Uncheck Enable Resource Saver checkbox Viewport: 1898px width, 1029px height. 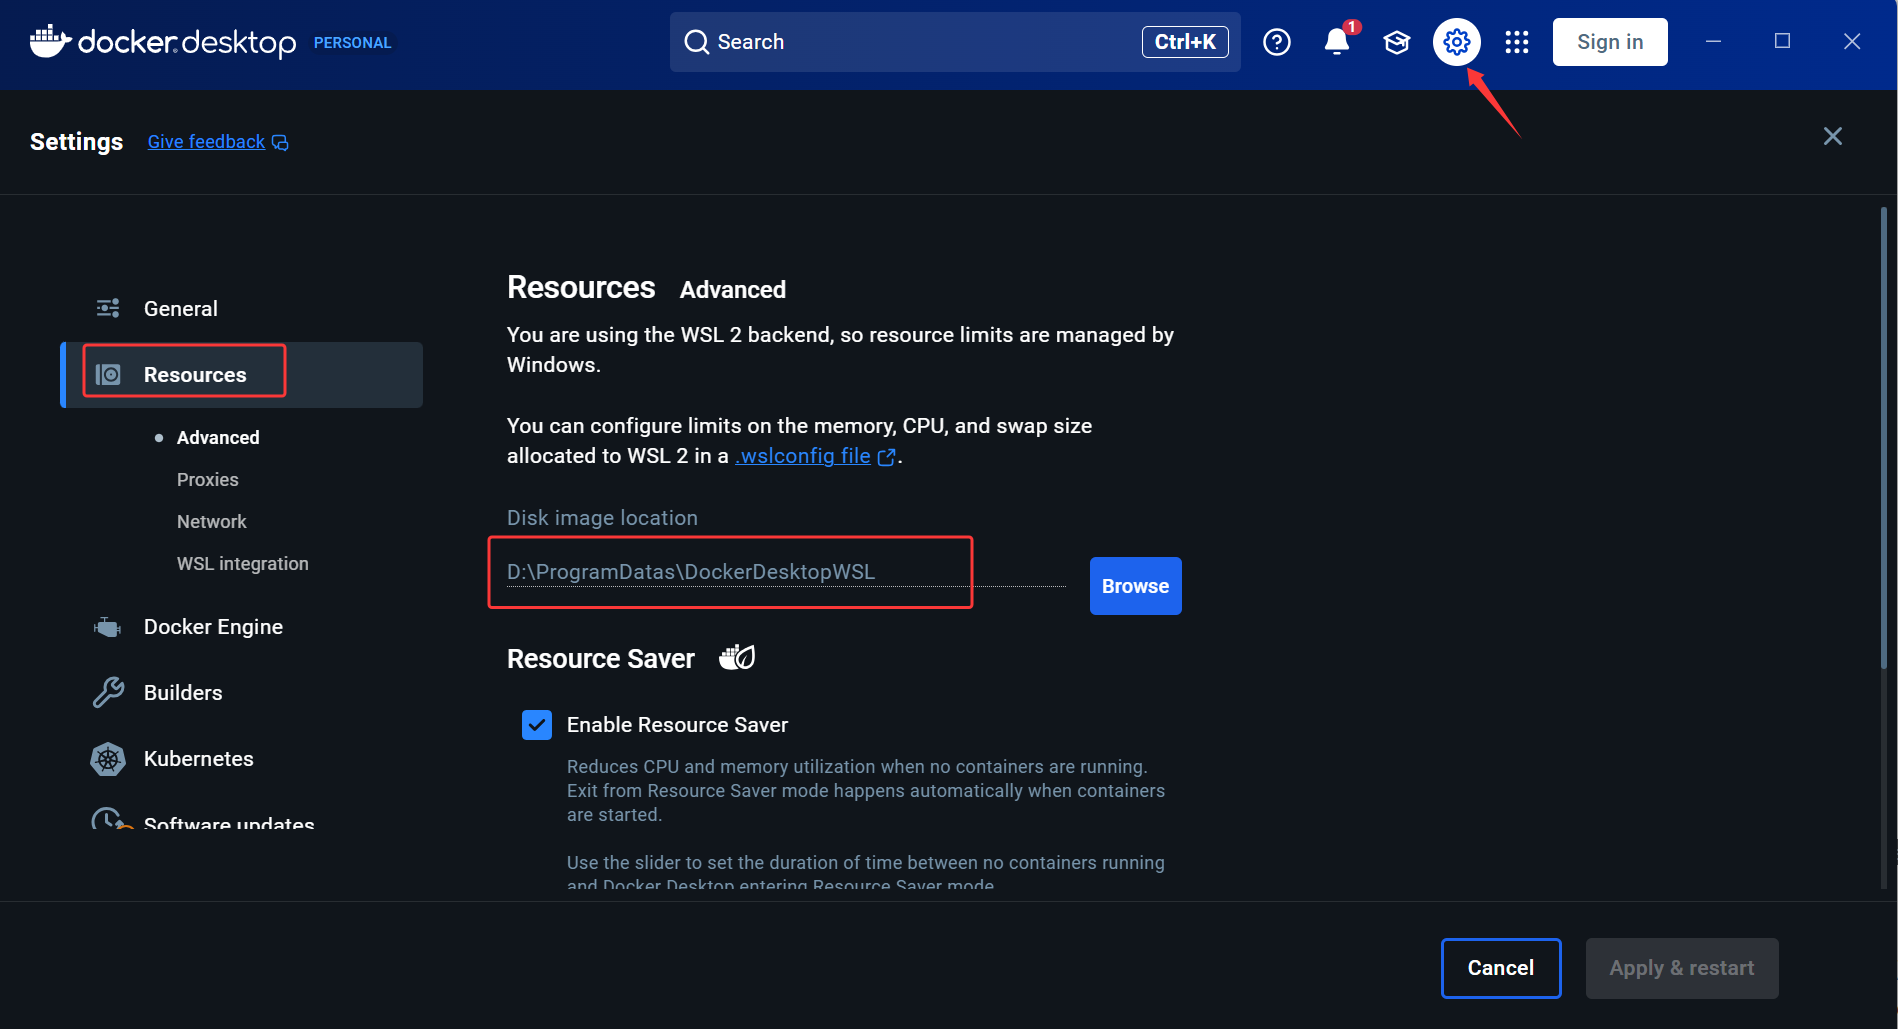[x=537, y=725]
